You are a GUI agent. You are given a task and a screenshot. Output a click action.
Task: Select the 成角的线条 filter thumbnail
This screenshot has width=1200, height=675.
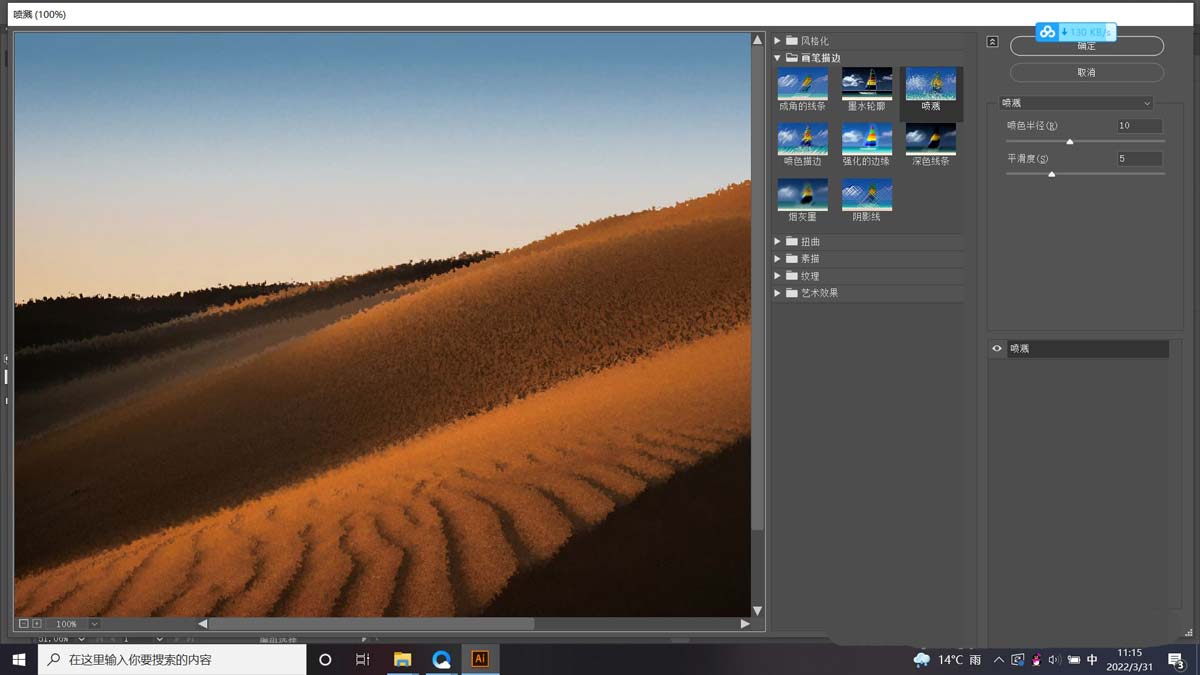coord(802,84)
